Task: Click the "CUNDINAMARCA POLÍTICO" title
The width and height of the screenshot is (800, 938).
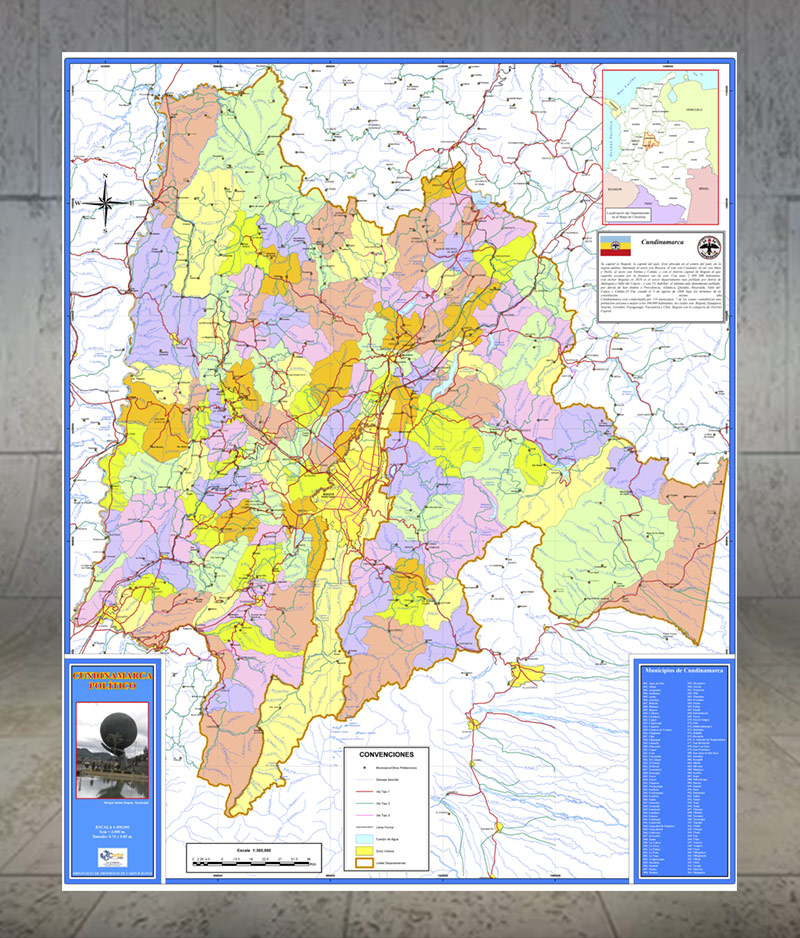Action: click(112, 681)
